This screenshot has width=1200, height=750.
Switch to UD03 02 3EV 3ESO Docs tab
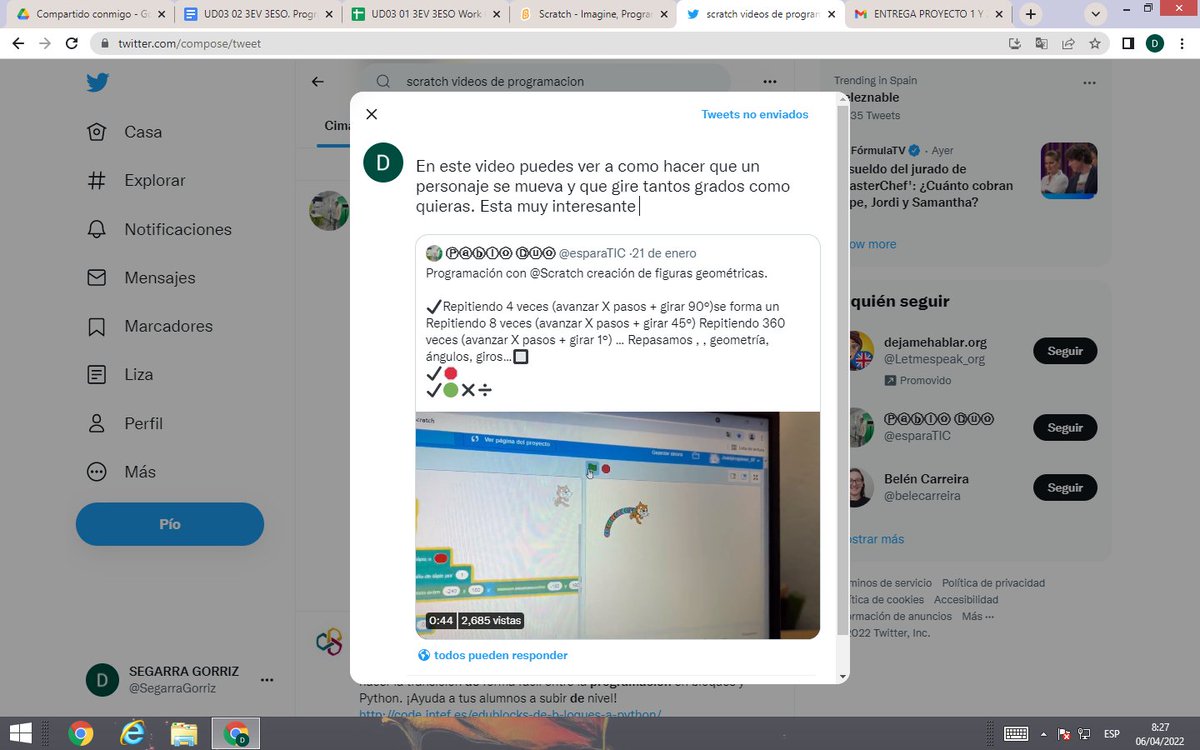(x=260, y=15)
